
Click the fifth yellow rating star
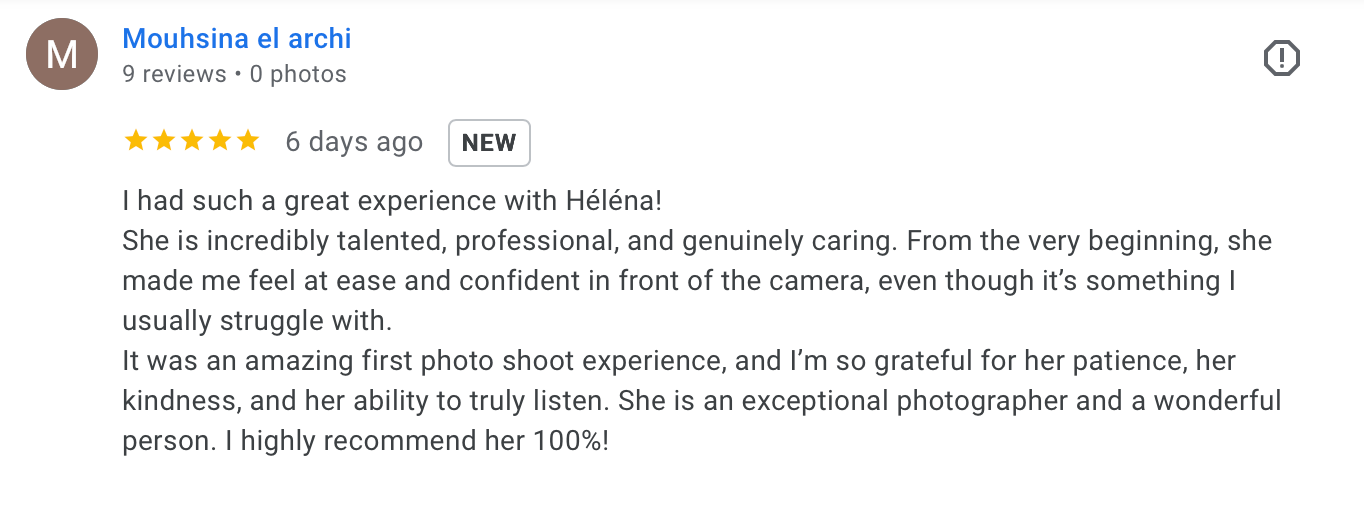coord(247,141)
